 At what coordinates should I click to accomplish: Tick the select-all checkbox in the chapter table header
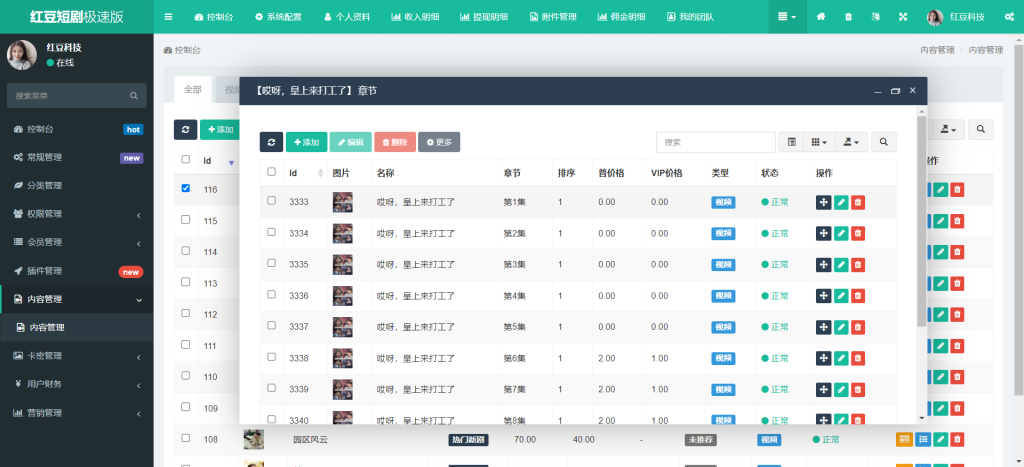point(271,172)
